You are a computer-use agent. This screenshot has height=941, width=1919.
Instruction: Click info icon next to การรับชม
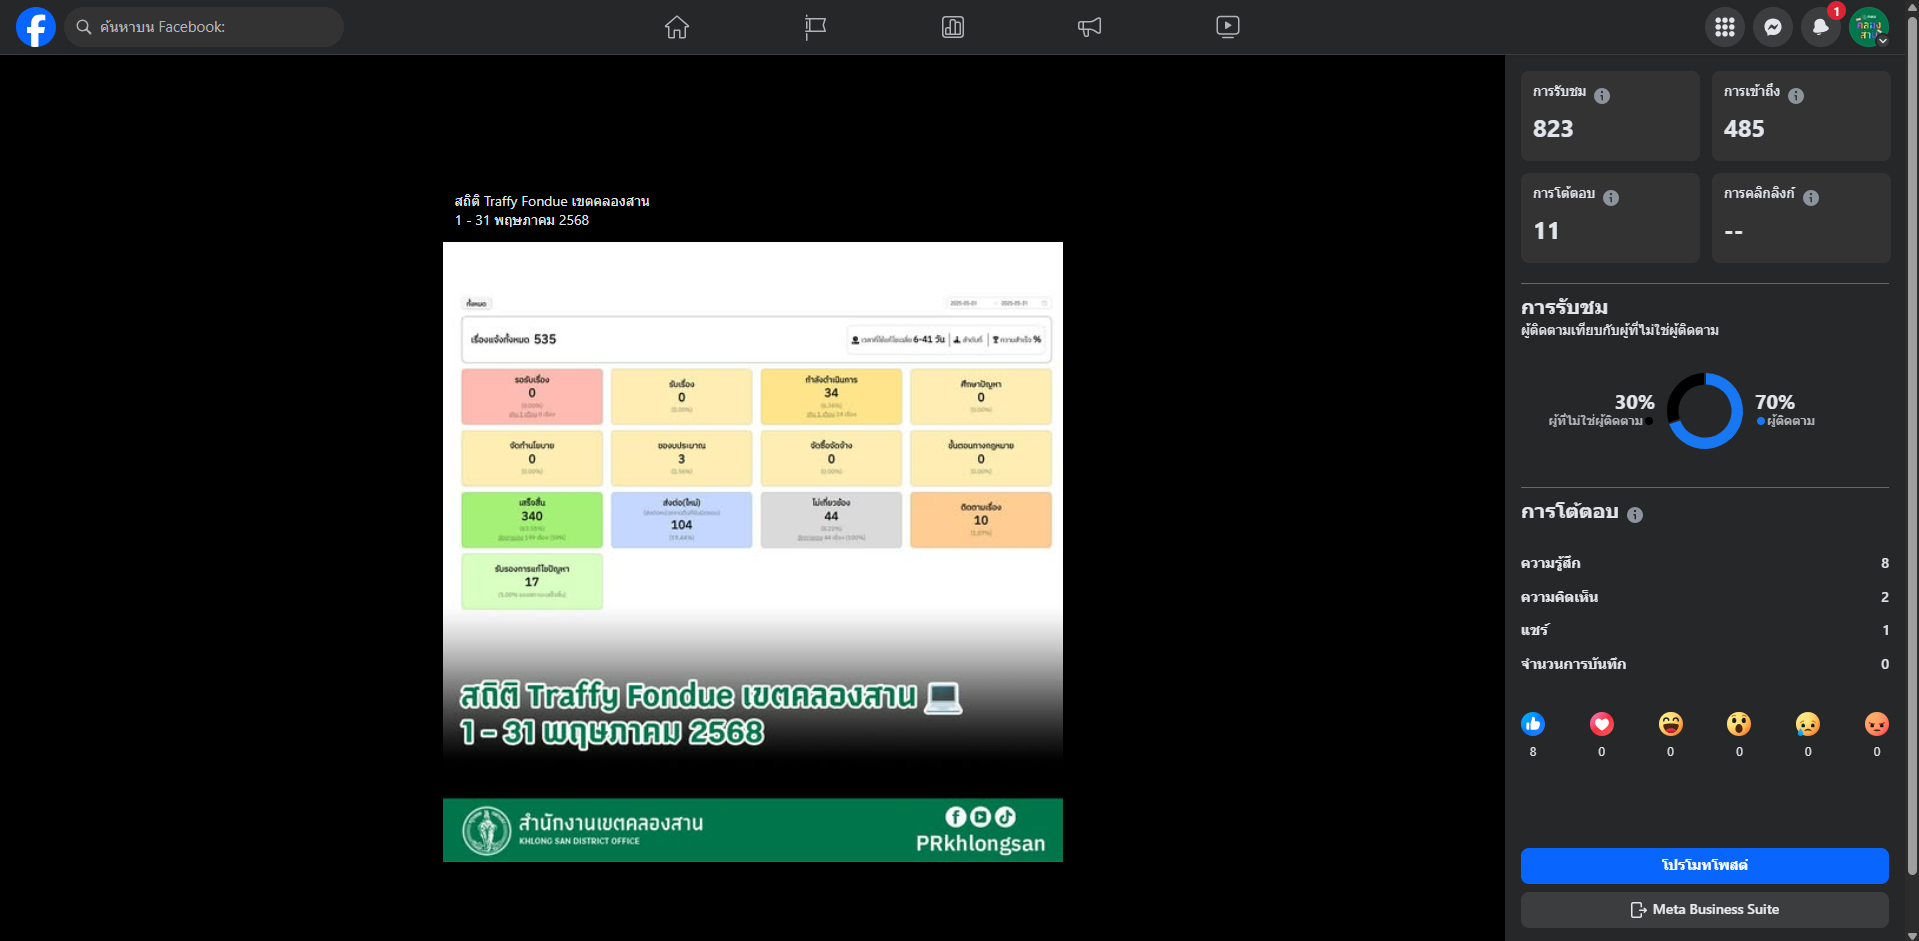1602,96
